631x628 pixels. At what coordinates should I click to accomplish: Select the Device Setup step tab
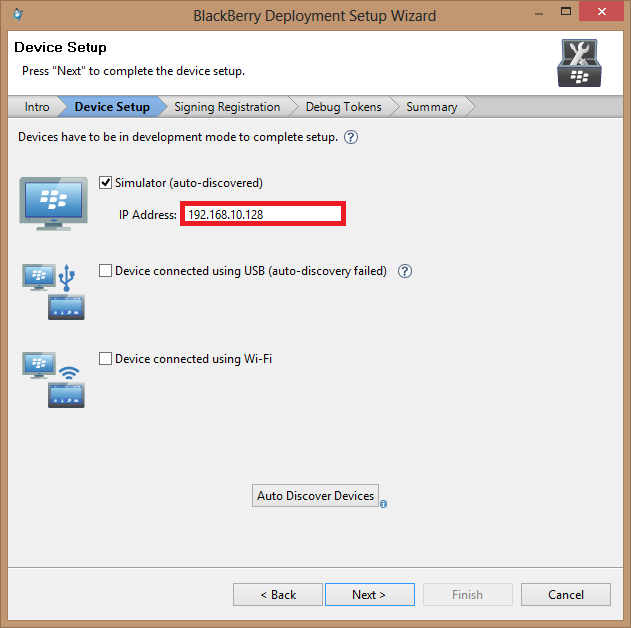[x=112, y=107]
